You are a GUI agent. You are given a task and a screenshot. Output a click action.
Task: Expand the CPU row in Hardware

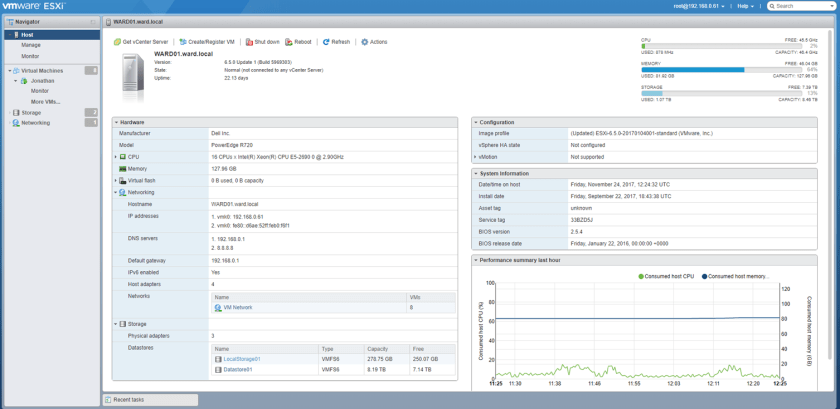coord(116,157)
